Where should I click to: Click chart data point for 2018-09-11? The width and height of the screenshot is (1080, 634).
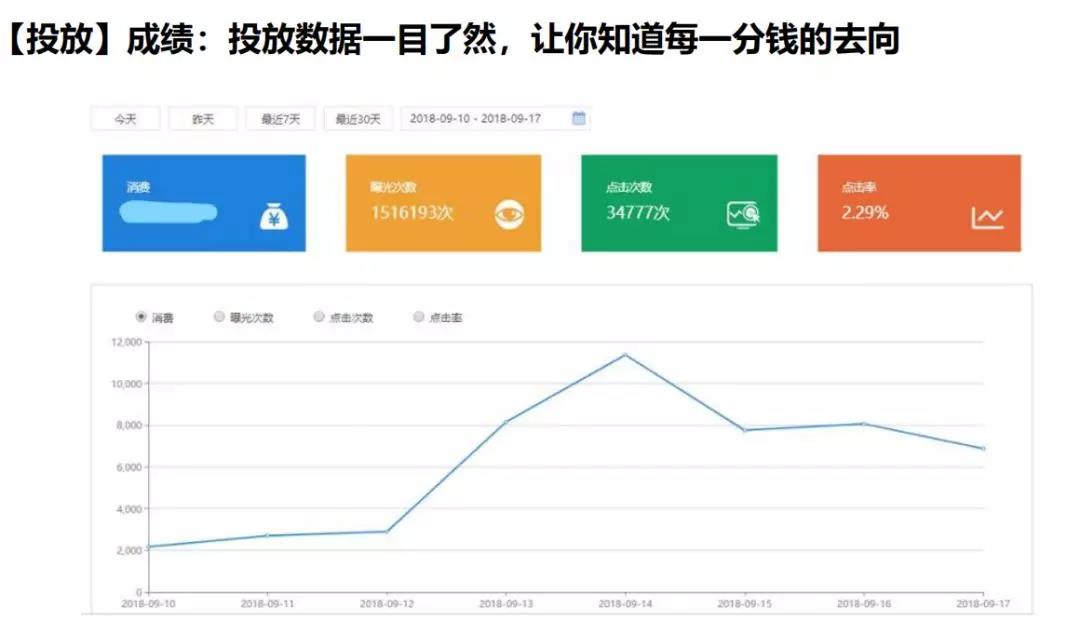267,535
